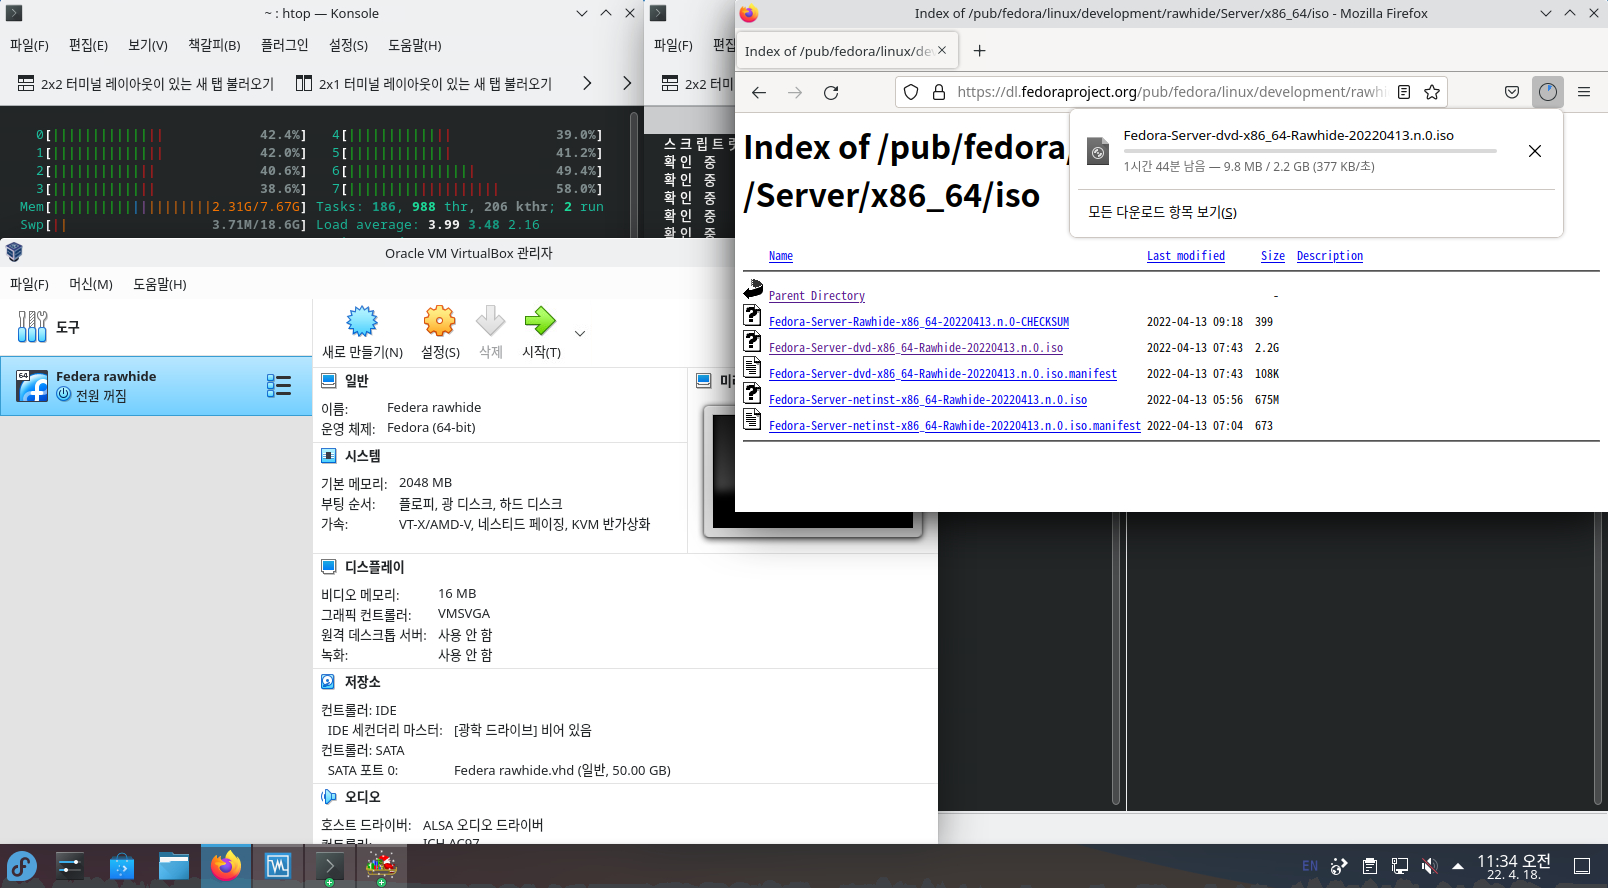
Task: Click the downloading ISO file icon
Action: 1098,151
